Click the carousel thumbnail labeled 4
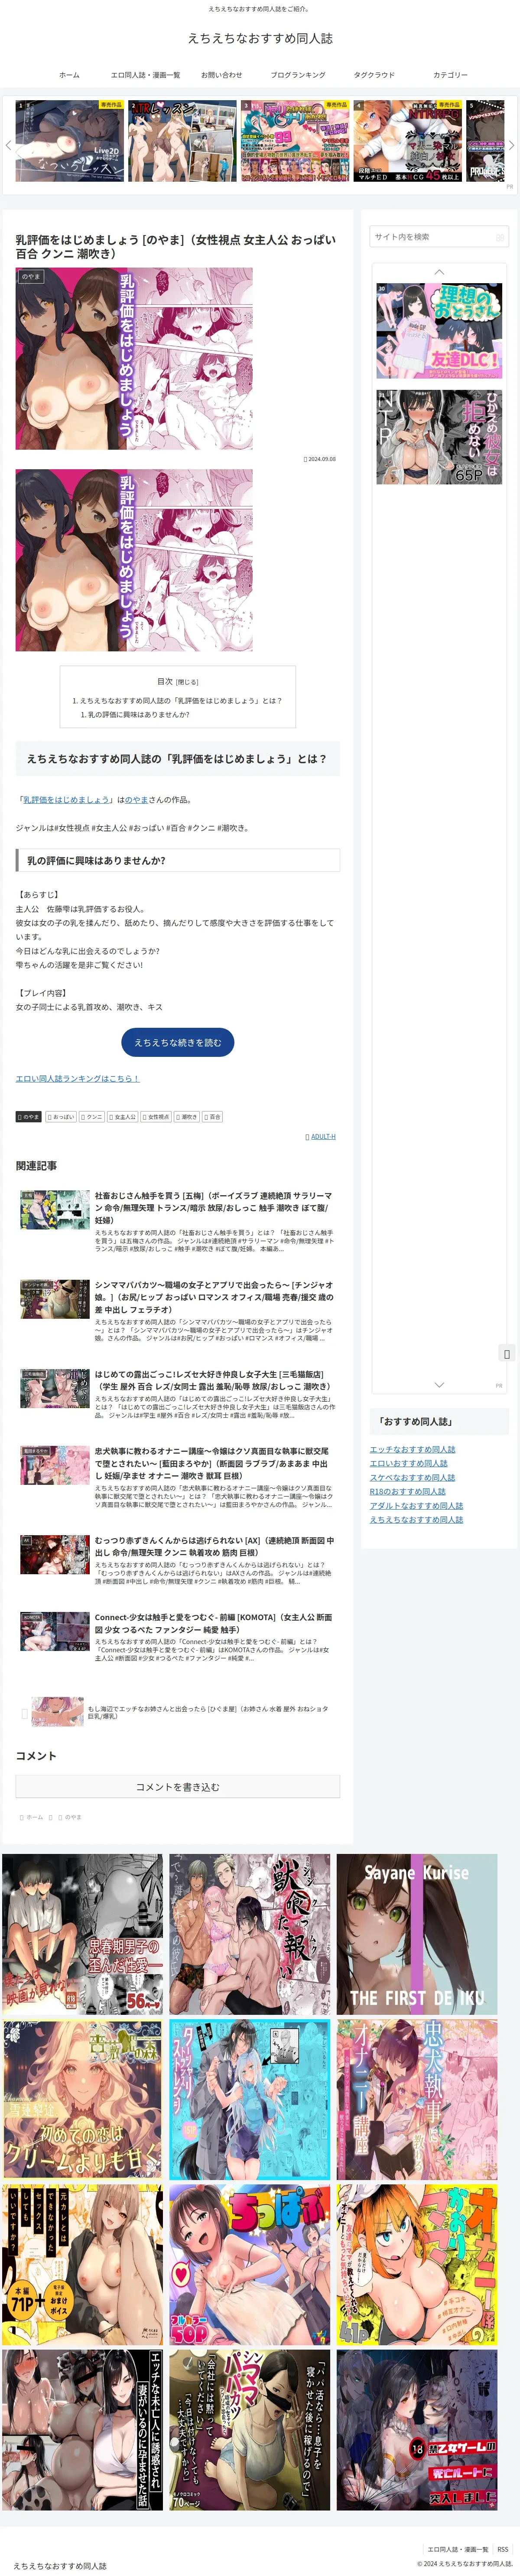 coord(408,141)
